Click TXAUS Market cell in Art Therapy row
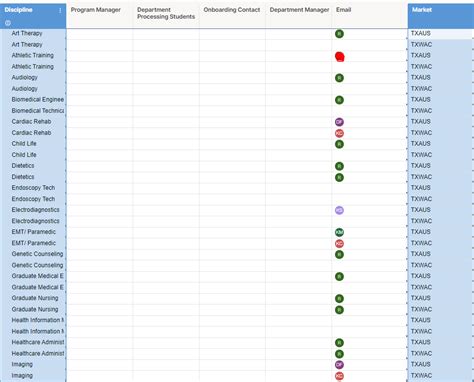This screenshot has width=474, height=382. (x=441, y=33)
